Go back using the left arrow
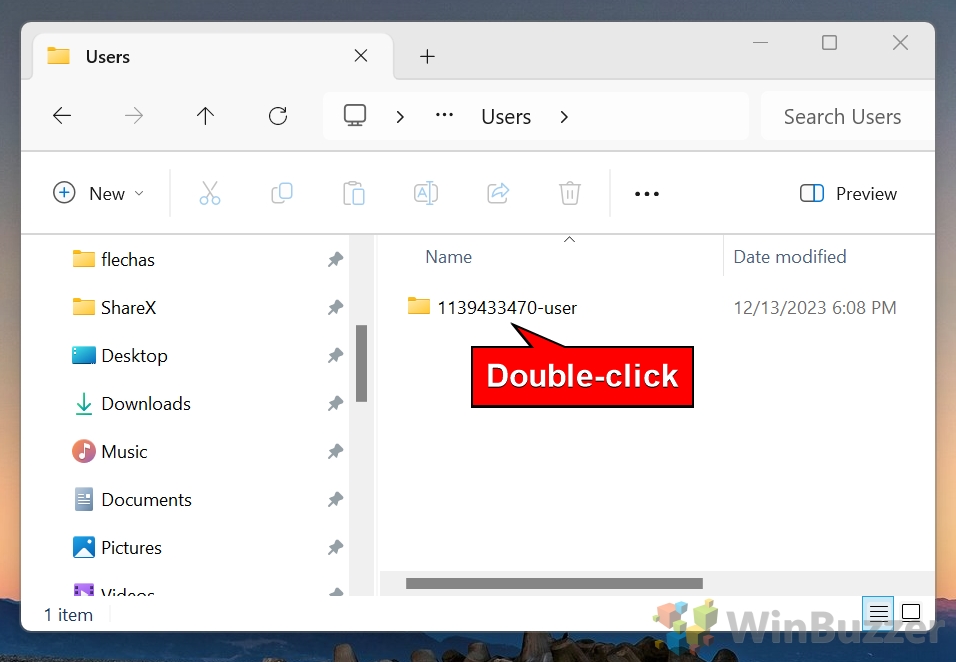Image resolution: width=956 pixels, height=662 pixels. pos(62,116)
